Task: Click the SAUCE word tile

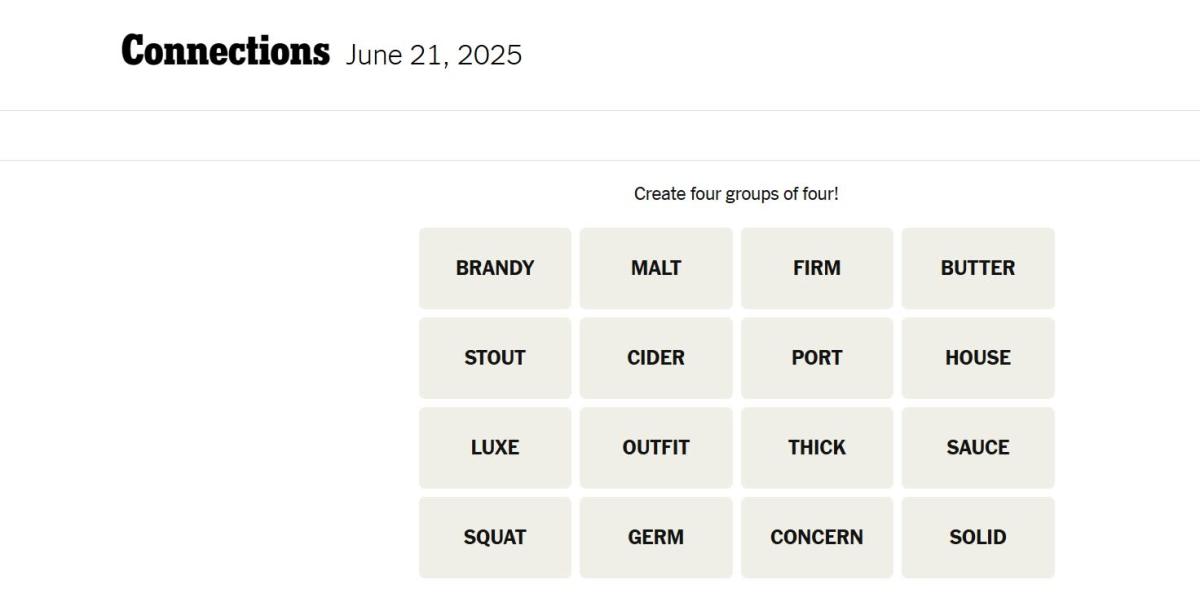Action: point(978,447)
